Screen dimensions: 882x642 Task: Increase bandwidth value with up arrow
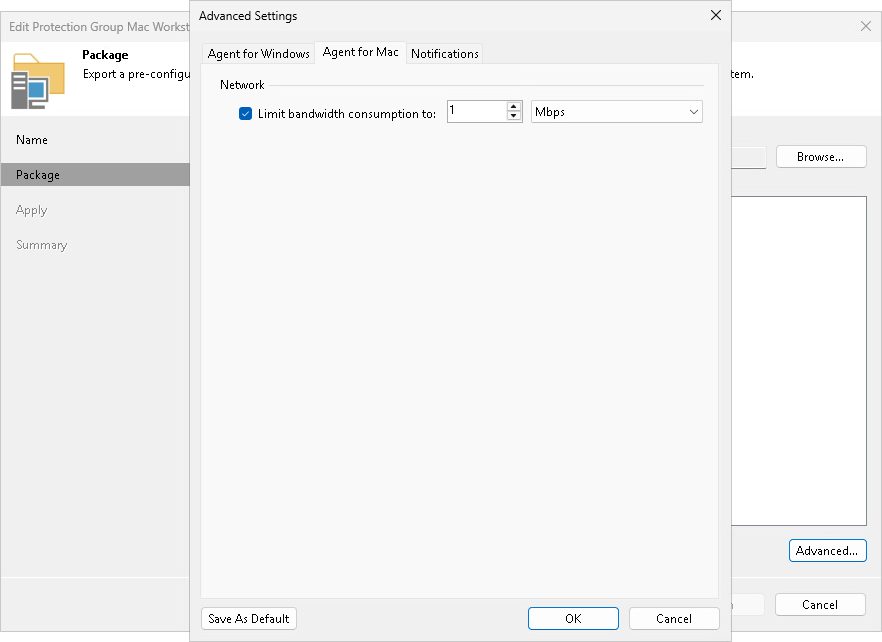click(514, 106)
